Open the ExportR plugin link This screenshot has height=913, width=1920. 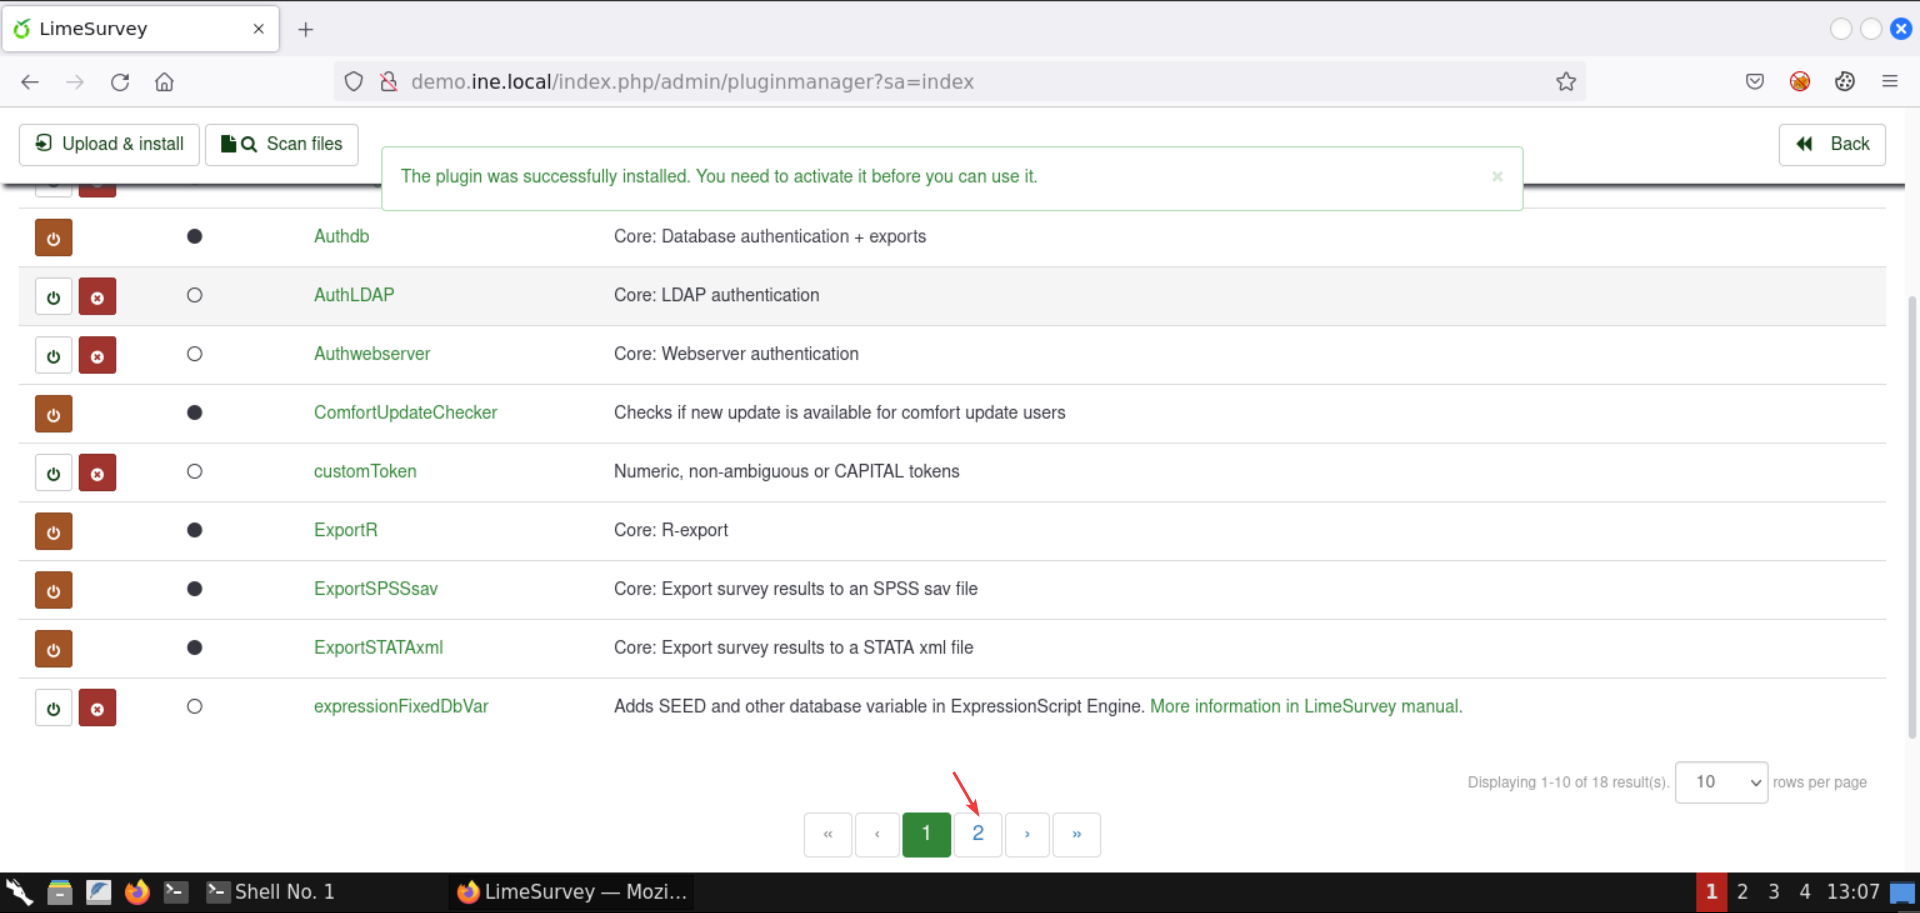point(346,530)
